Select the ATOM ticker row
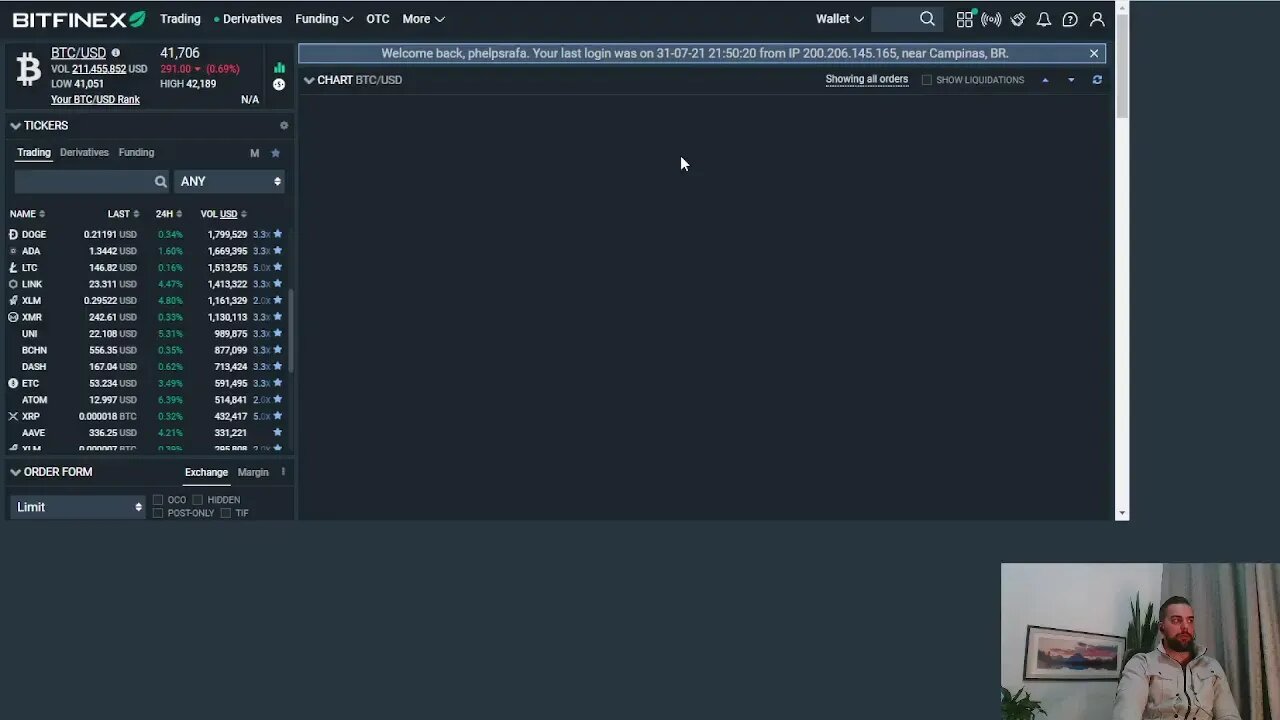The width and height of the screenshot is (1280, 720). [x=147, y=400]
